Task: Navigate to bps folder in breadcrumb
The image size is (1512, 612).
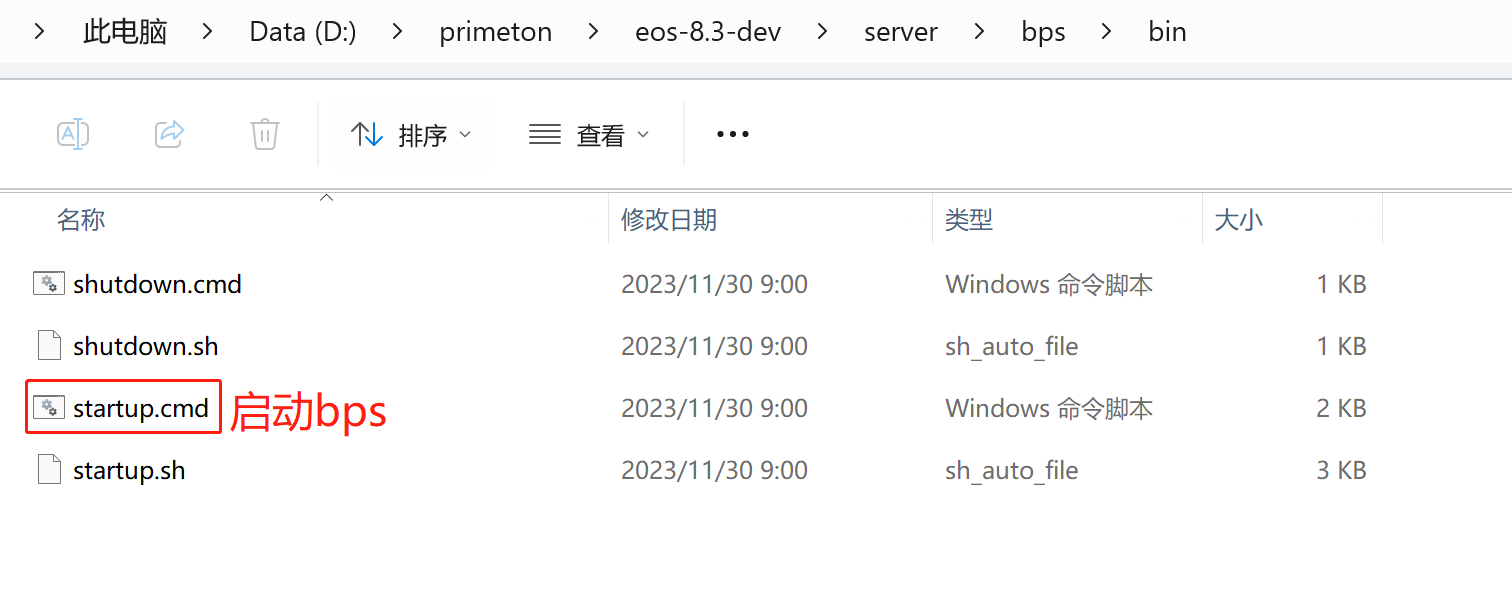Action: coord(1043,32)
